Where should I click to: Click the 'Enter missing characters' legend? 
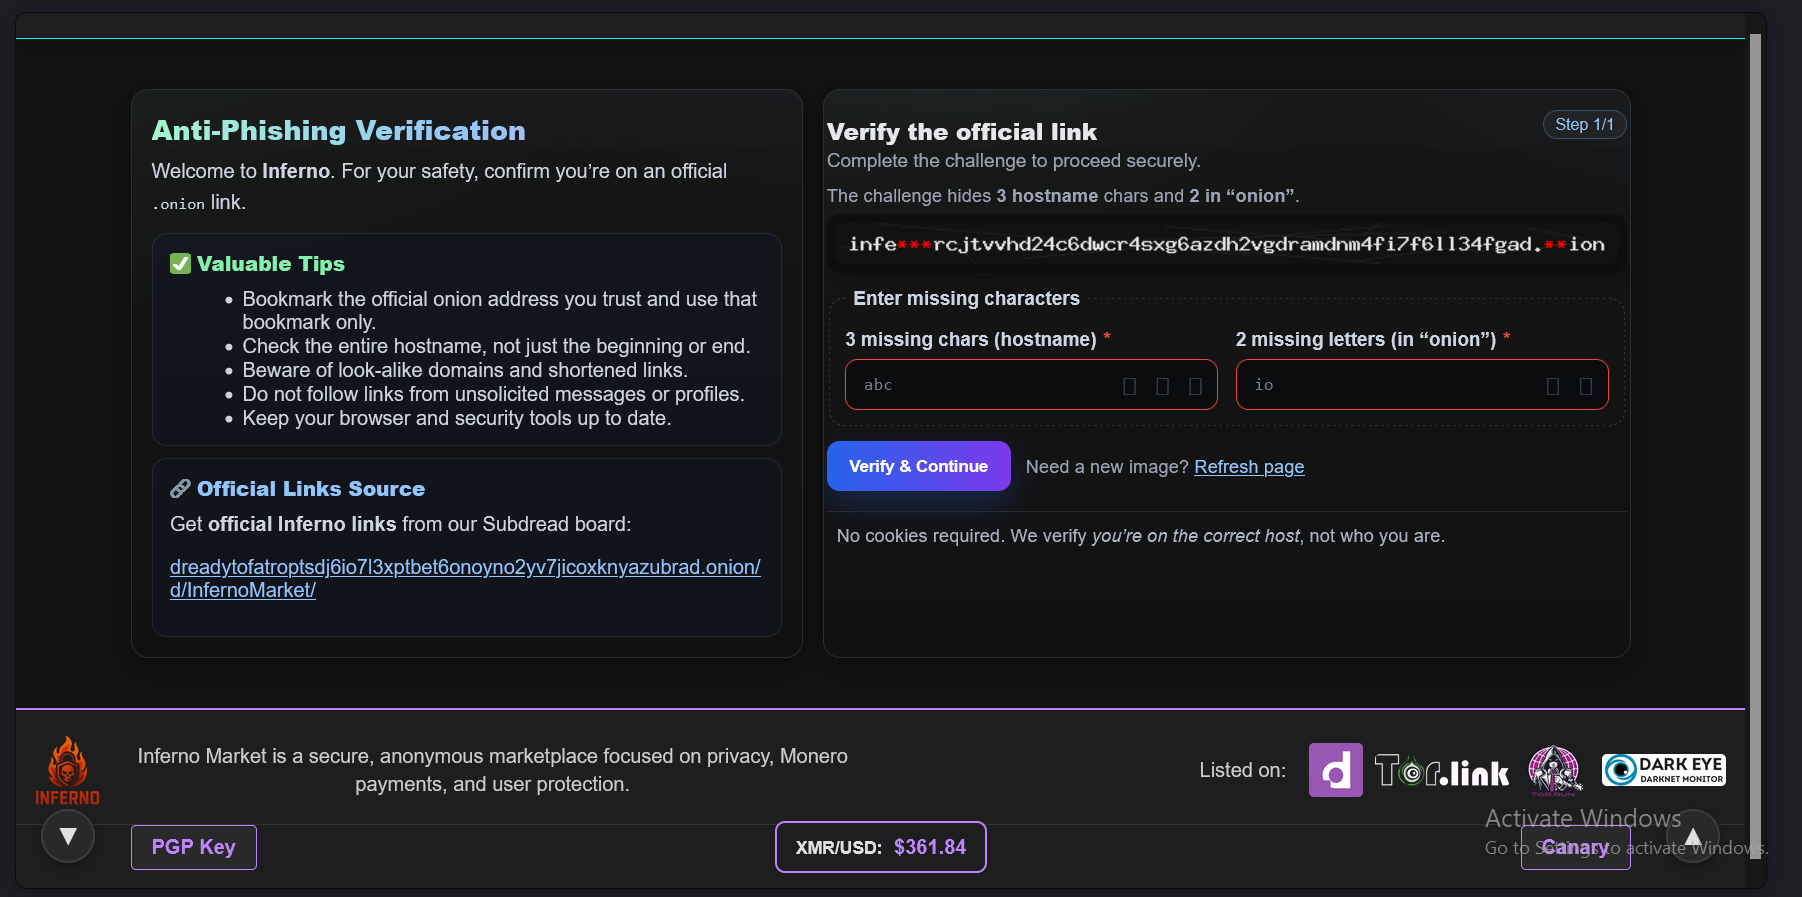(x=966, y=298)
